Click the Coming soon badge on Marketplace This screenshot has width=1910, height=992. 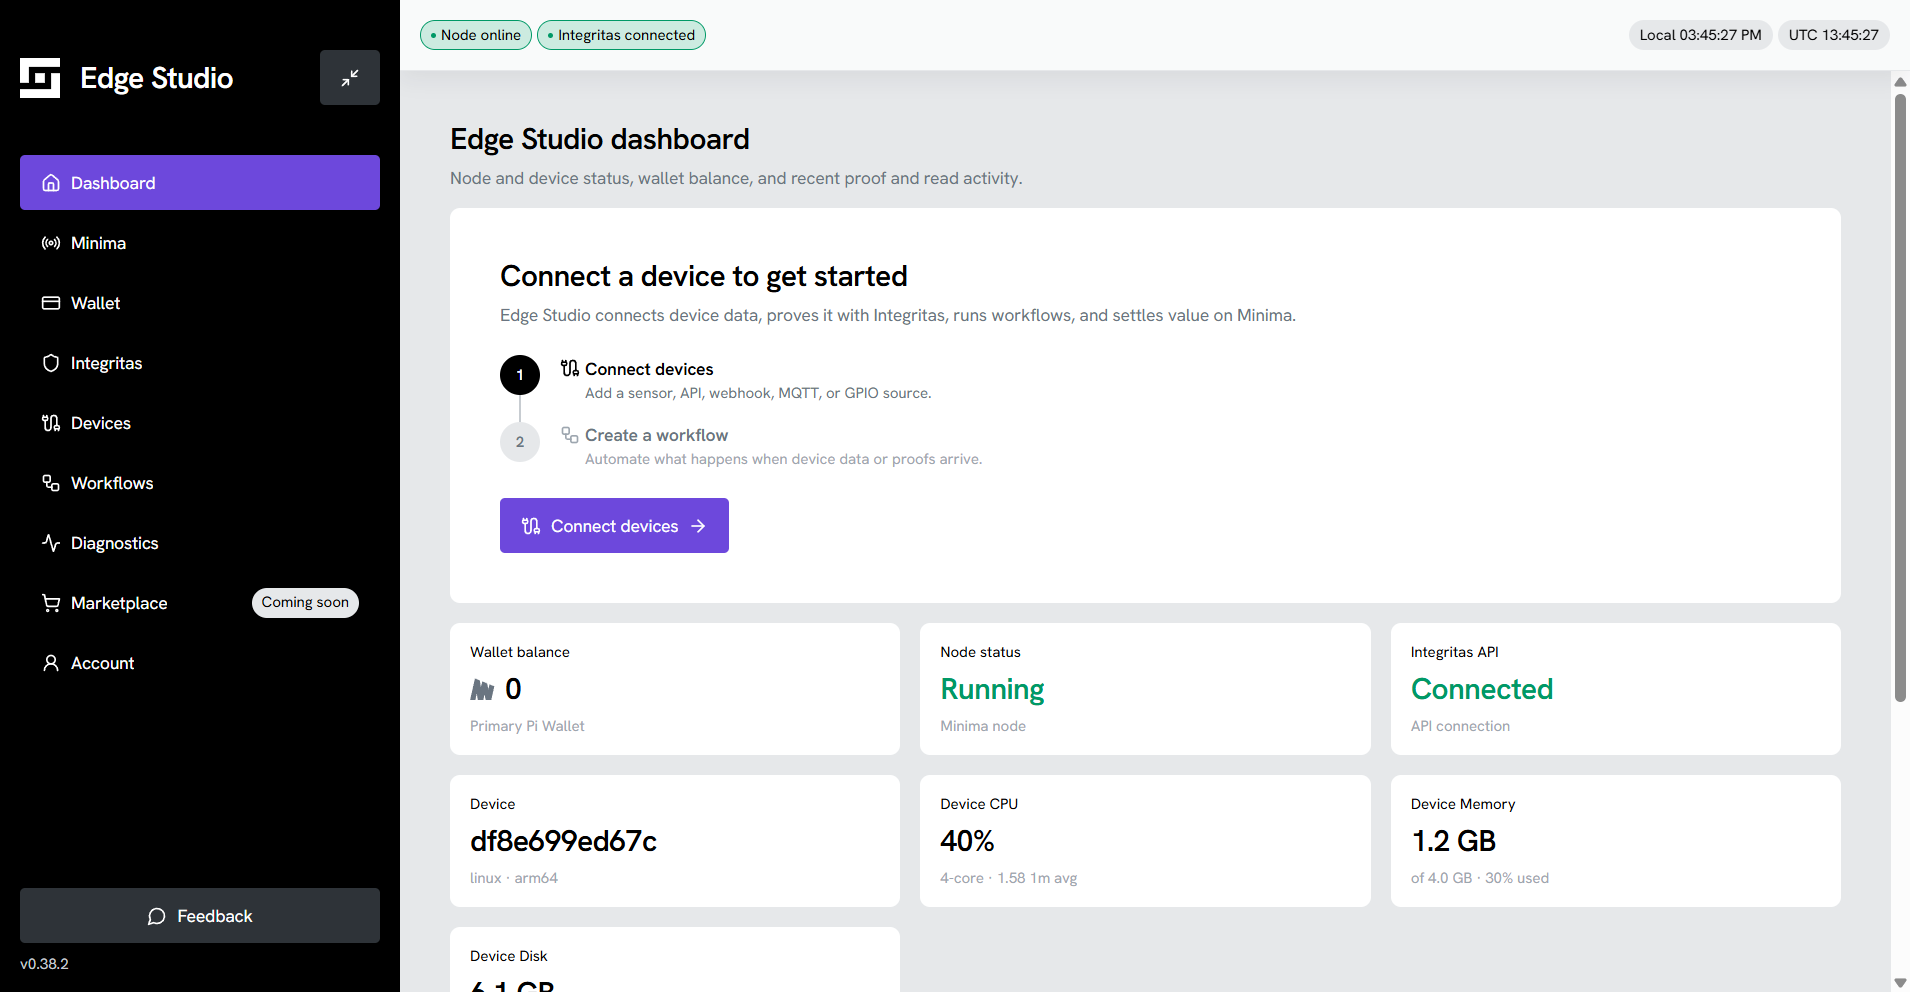tap(305, 602)
